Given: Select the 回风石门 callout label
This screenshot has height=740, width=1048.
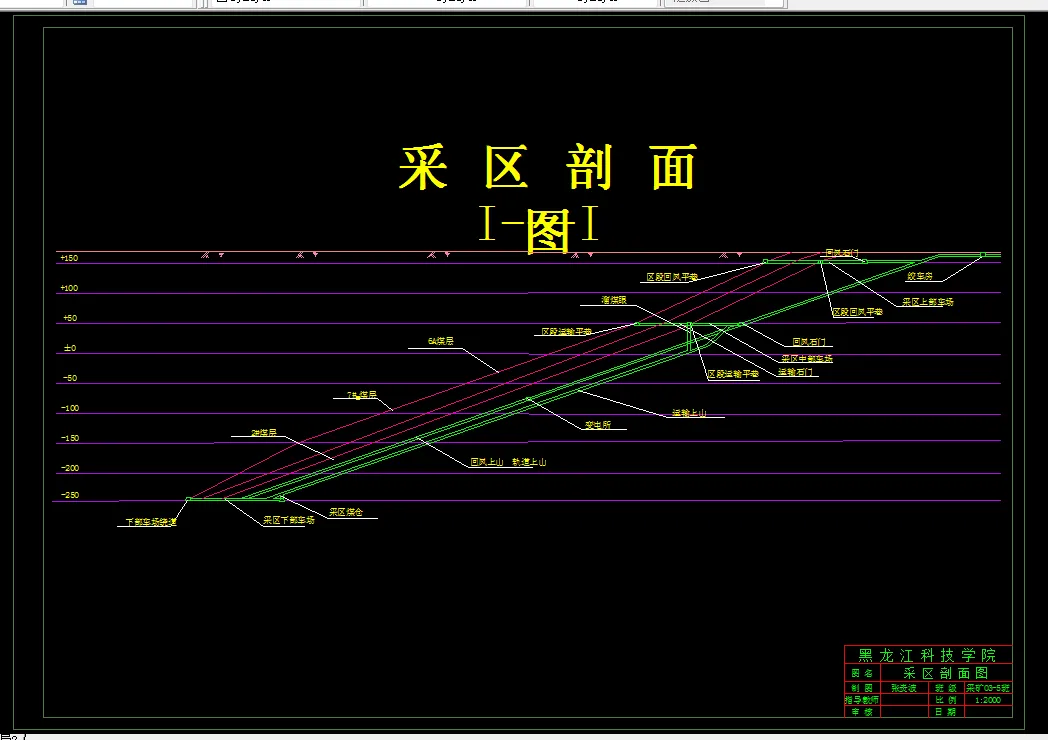Looking at the screenshot, I should (x=809, y=341).
